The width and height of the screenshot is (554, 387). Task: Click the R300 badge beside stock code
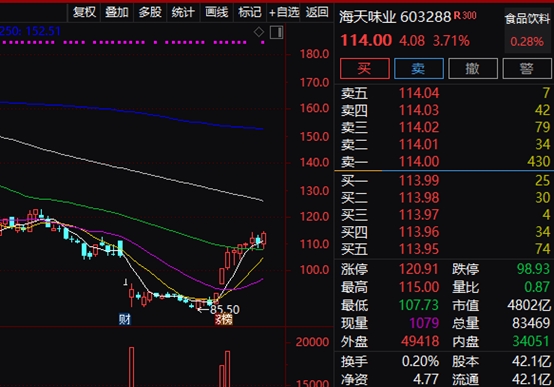point(465,16)
